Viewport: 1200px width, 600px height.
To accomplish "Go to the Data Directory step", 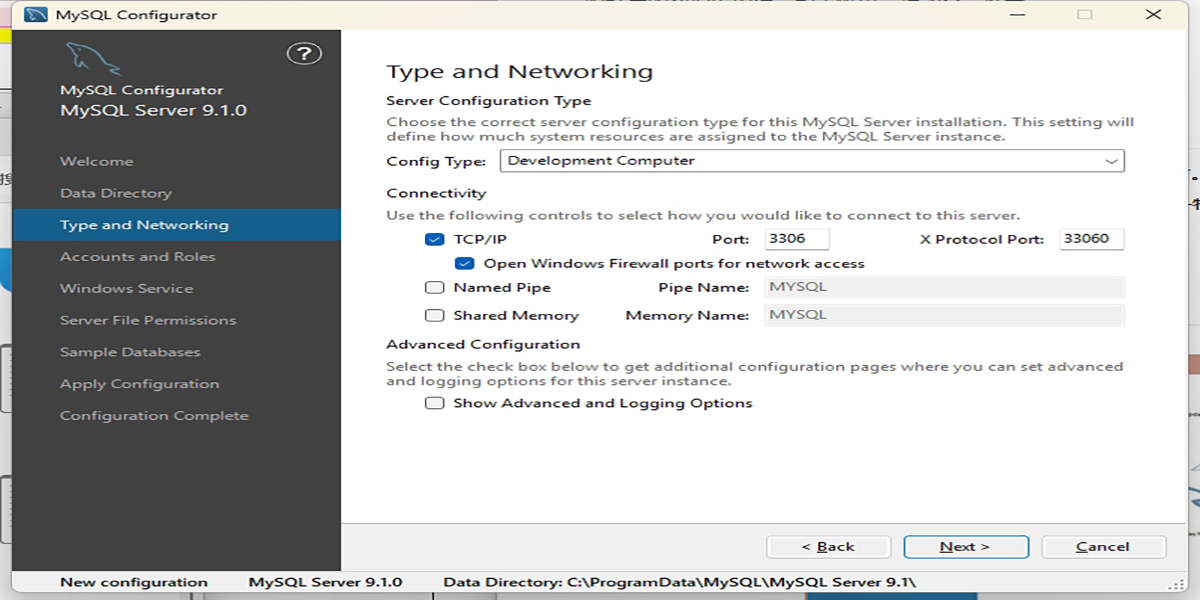I will (116, 193).
